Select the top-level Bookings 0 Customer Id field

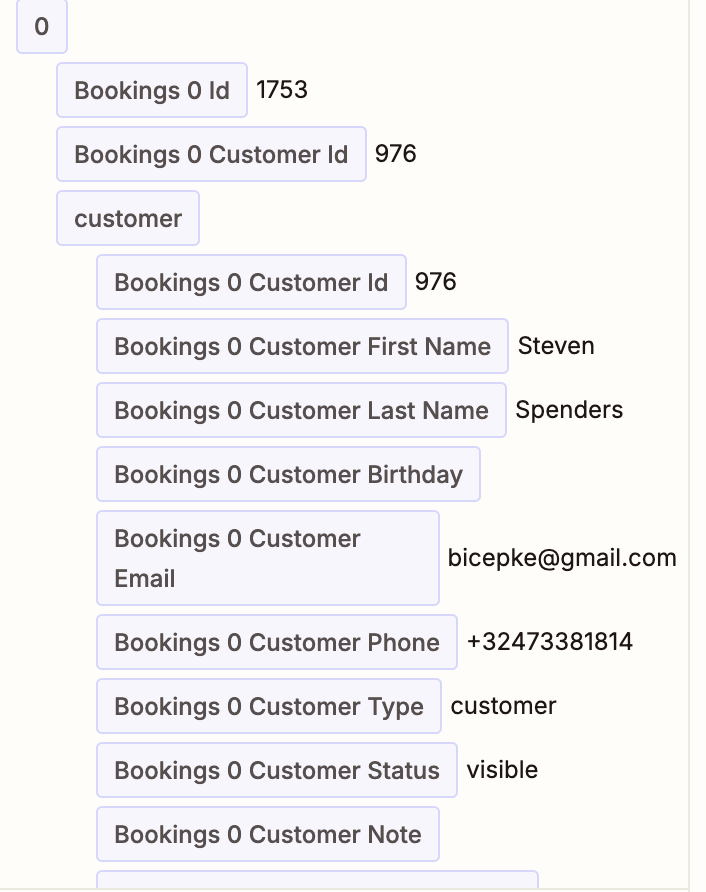[x=211, y=155]
